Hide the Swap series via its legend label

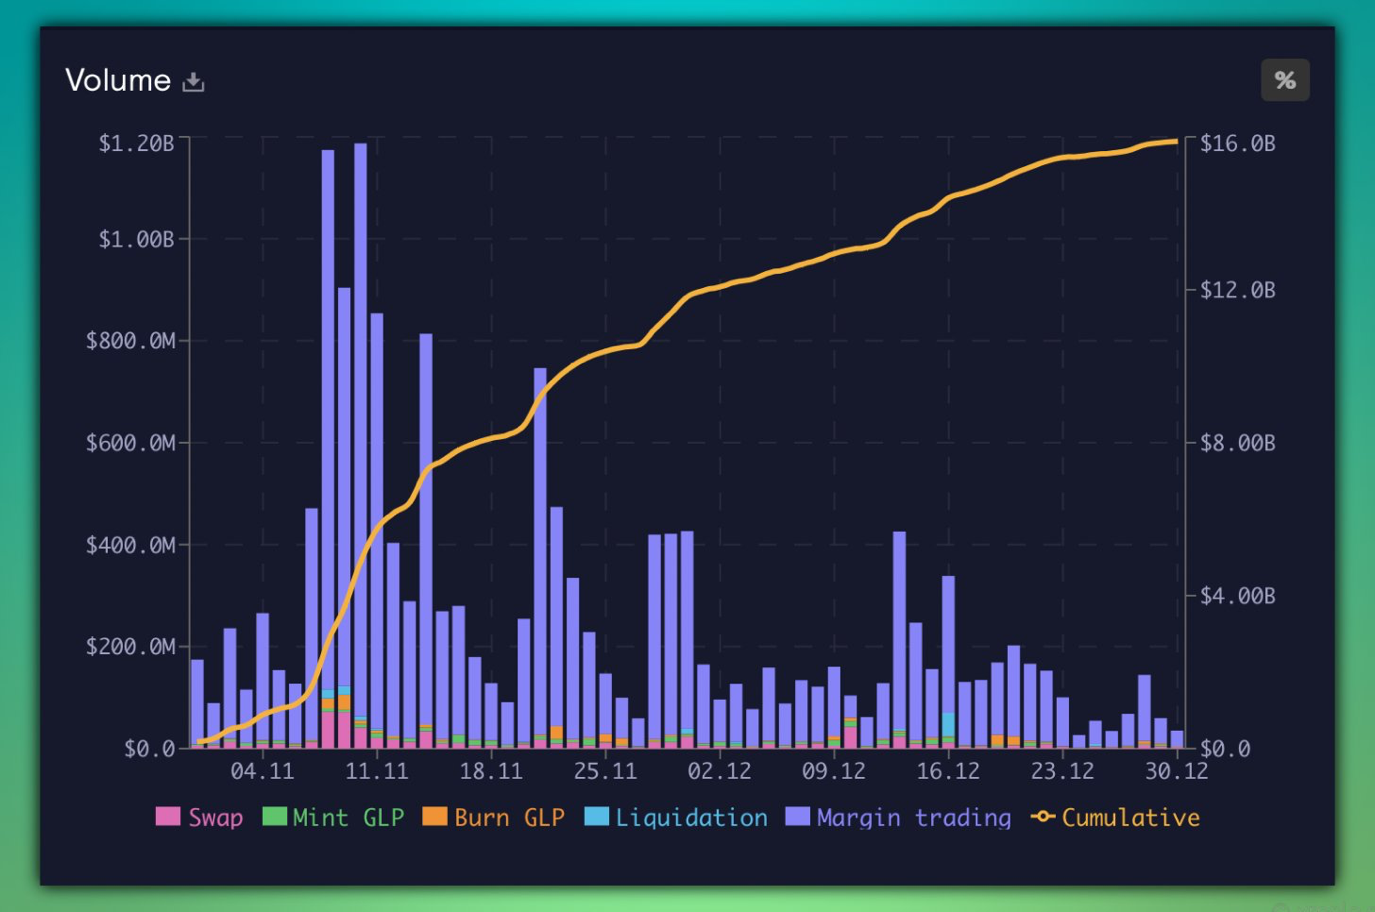(x=216, y=818)
